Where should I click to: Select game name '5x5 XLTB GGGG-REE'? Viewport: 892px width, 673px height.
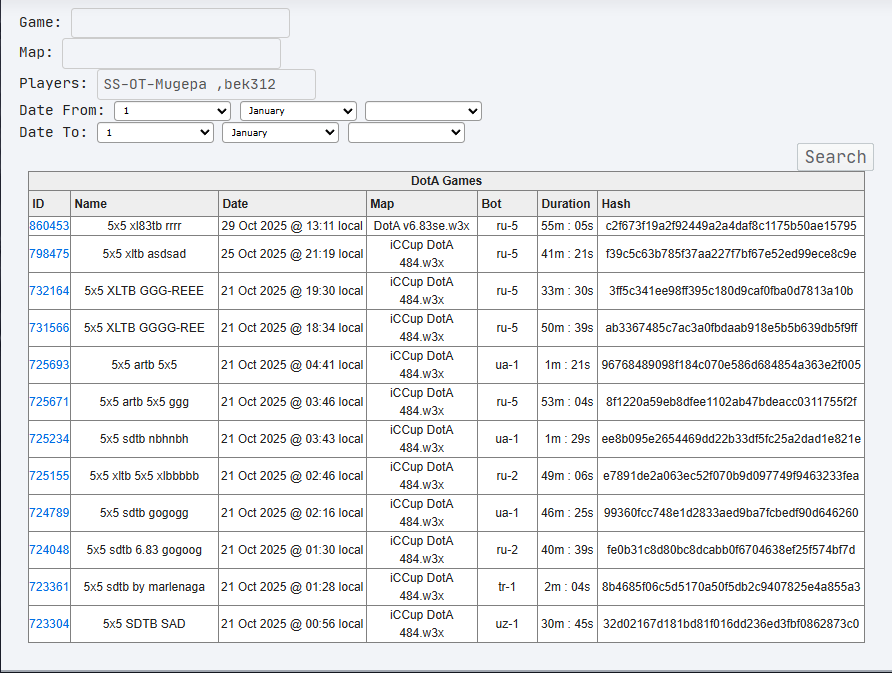[x=144, y=328]
